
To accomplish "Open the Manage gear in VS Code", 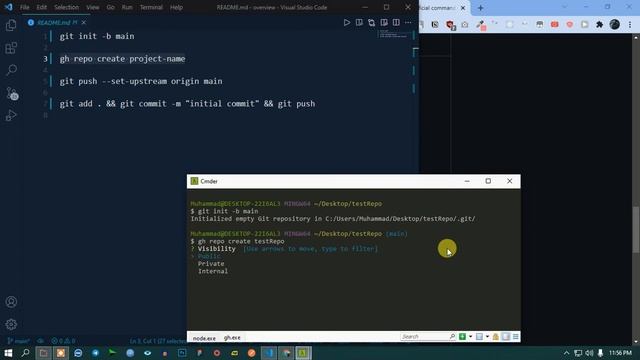I will click(11, 324).
